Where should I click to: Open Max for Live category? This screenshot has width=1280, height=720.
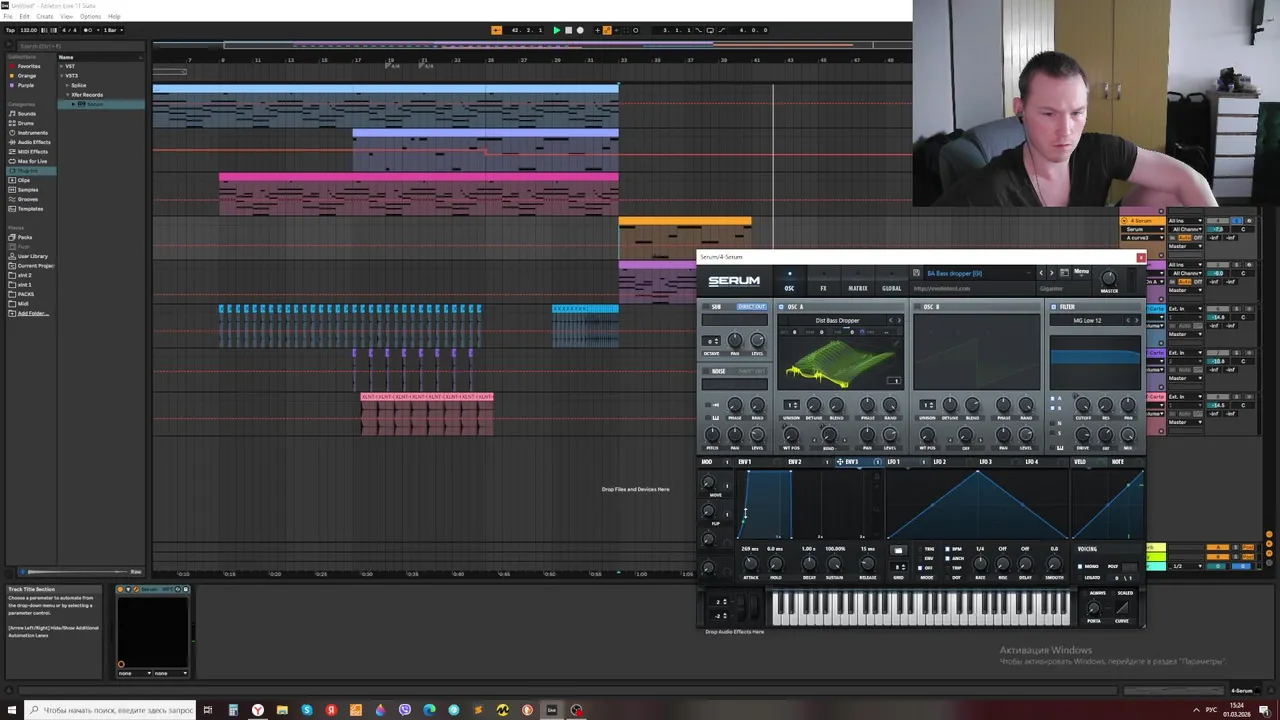click(x=32, y=161)
